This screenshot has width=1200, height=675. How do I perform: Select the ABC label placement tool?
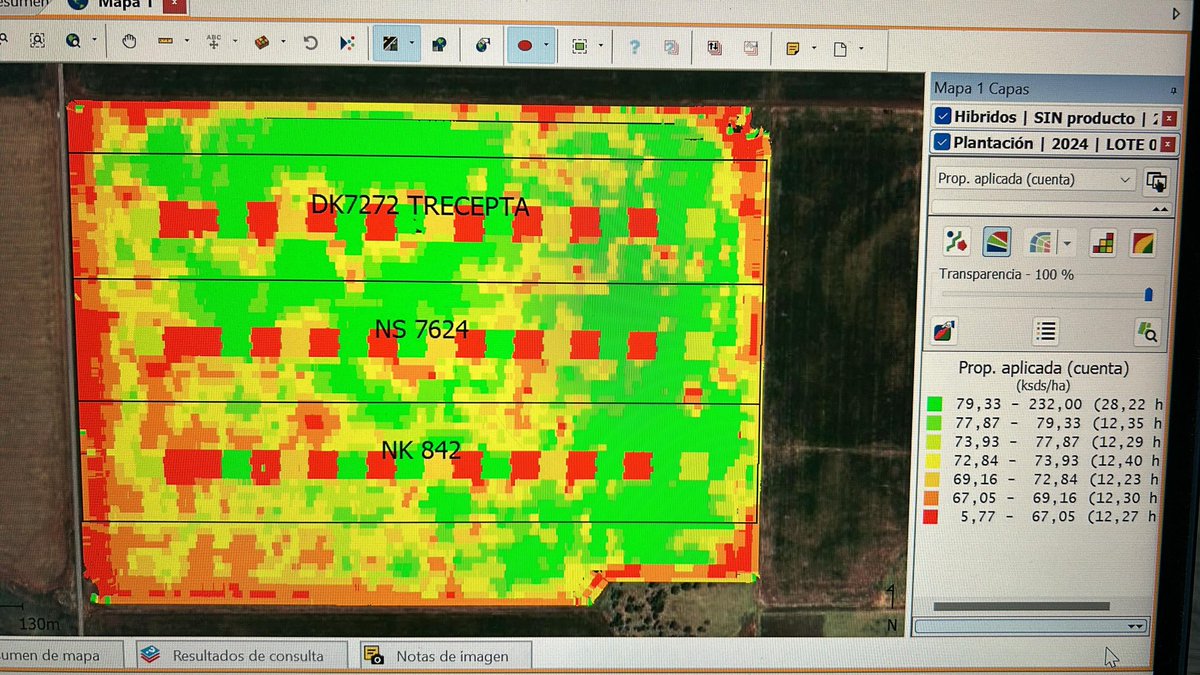[213, 42]
